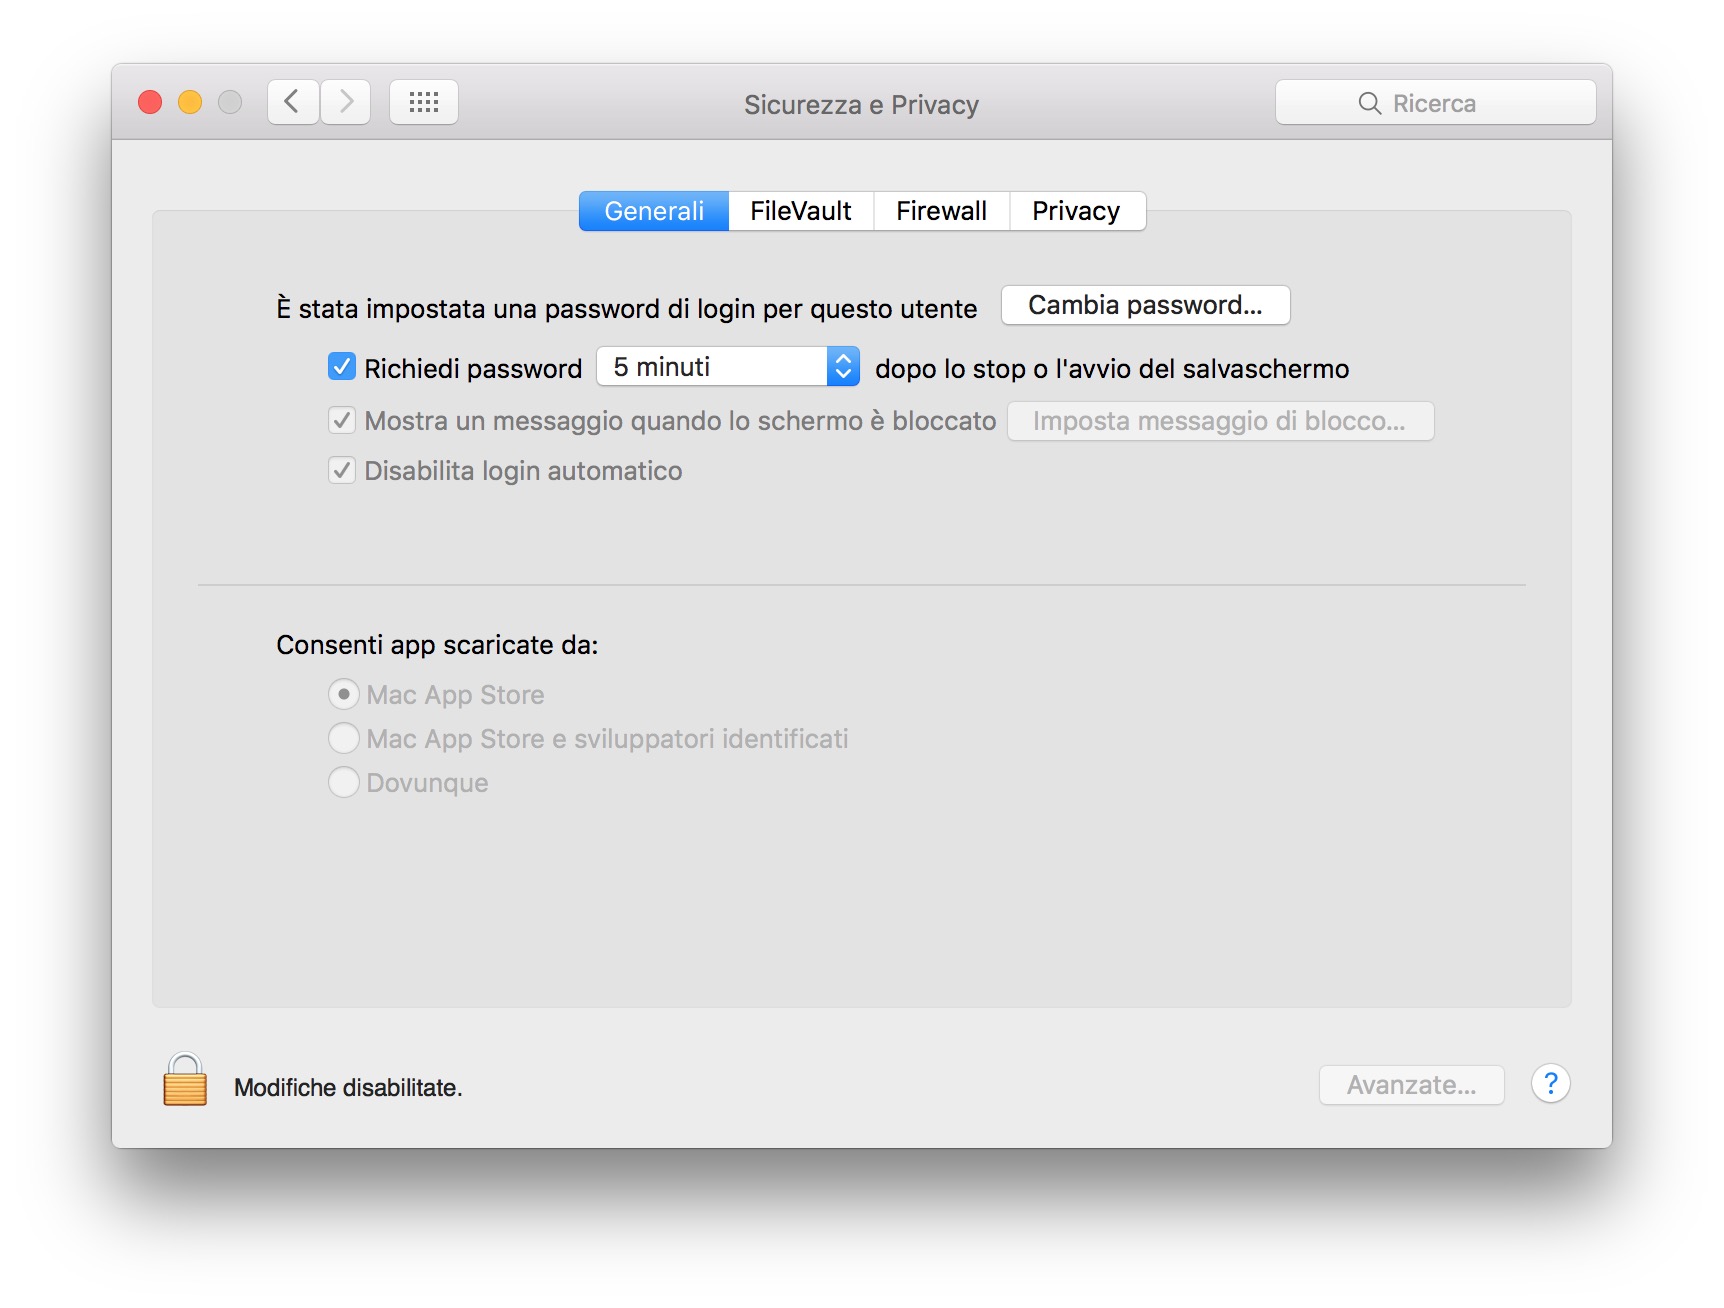Viewport: 1724px width, 1308px height.
Task: Click into the Ricerca search field
Action: tap(1436, 103)
